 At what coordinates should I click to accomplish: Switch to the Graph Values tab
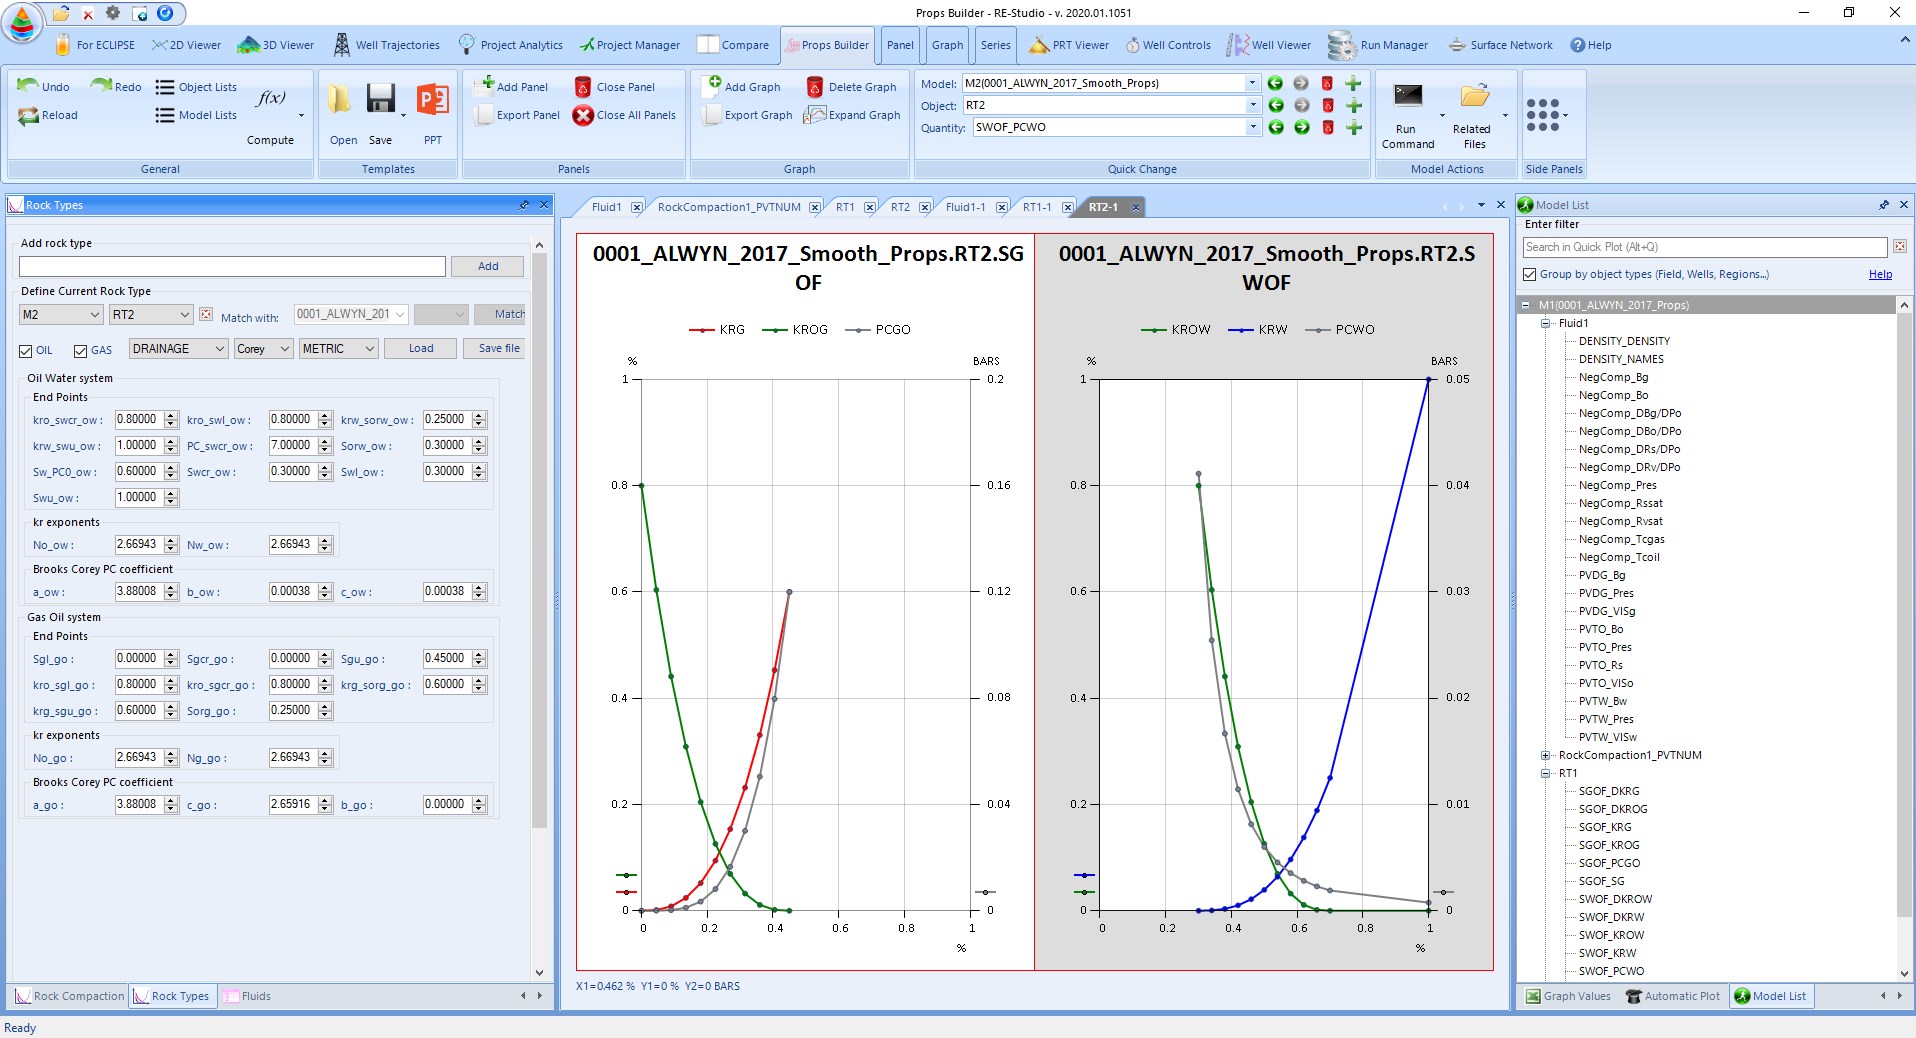click(1568, 996)
